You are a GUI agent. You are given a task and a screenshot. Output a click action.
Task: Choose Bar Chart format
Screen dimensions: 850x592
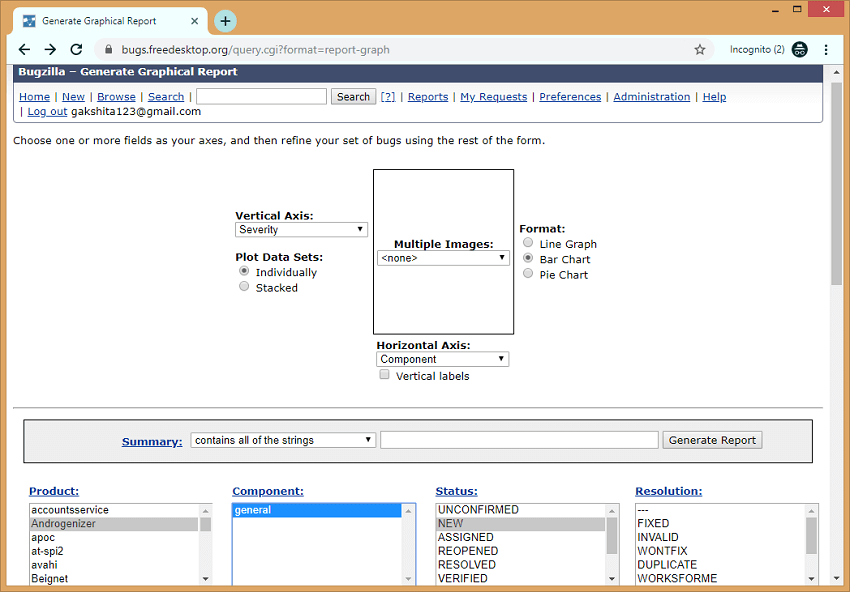point(528,258)
